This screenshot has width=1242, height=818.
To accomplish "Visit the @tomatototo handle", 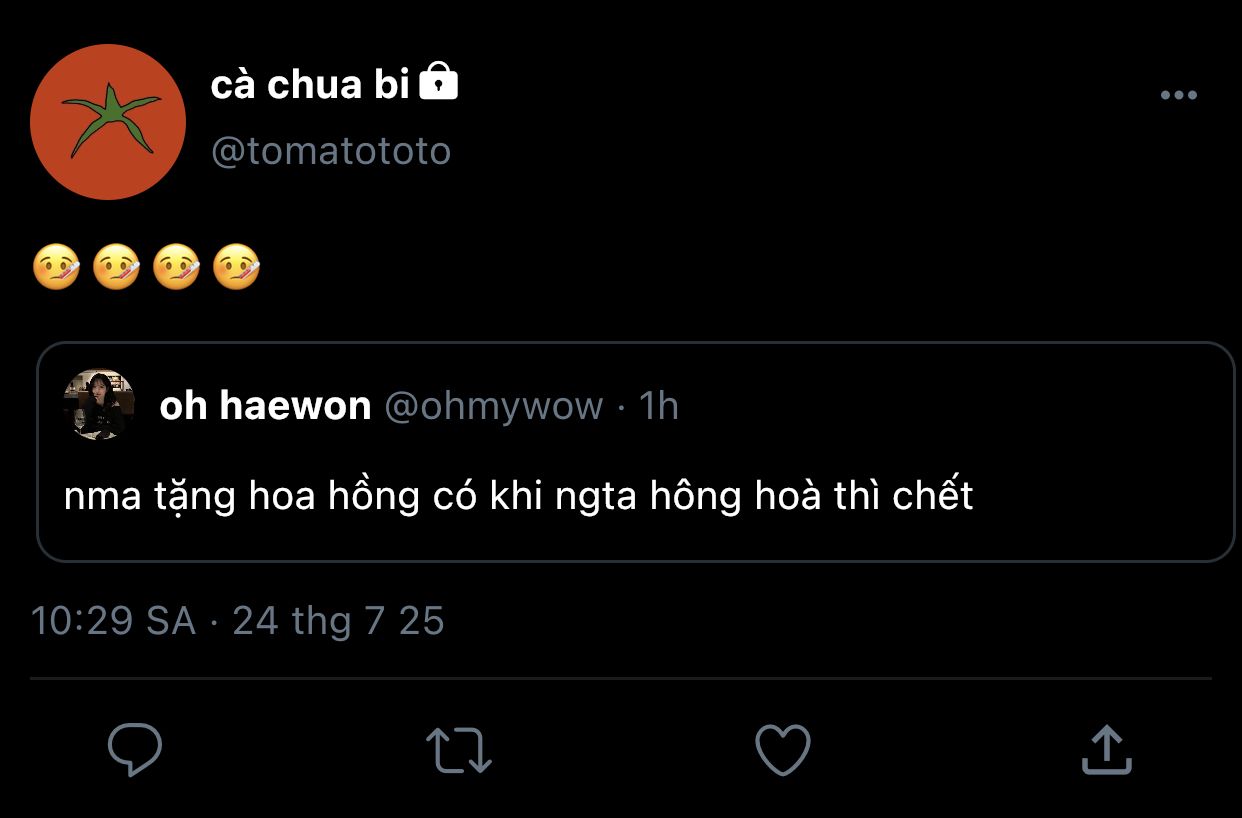I will [x=331, y=151].
